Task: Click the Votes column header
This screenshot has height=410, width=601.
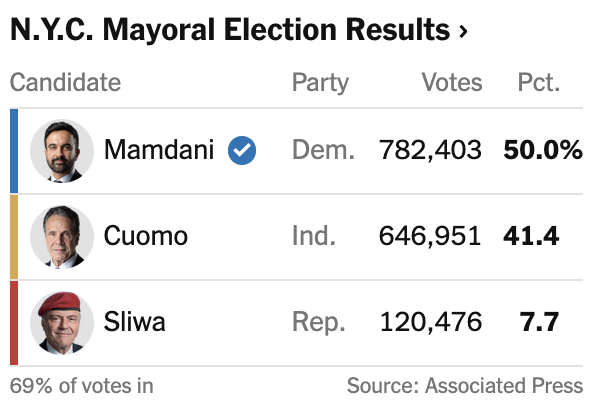Action: [451, 82]
